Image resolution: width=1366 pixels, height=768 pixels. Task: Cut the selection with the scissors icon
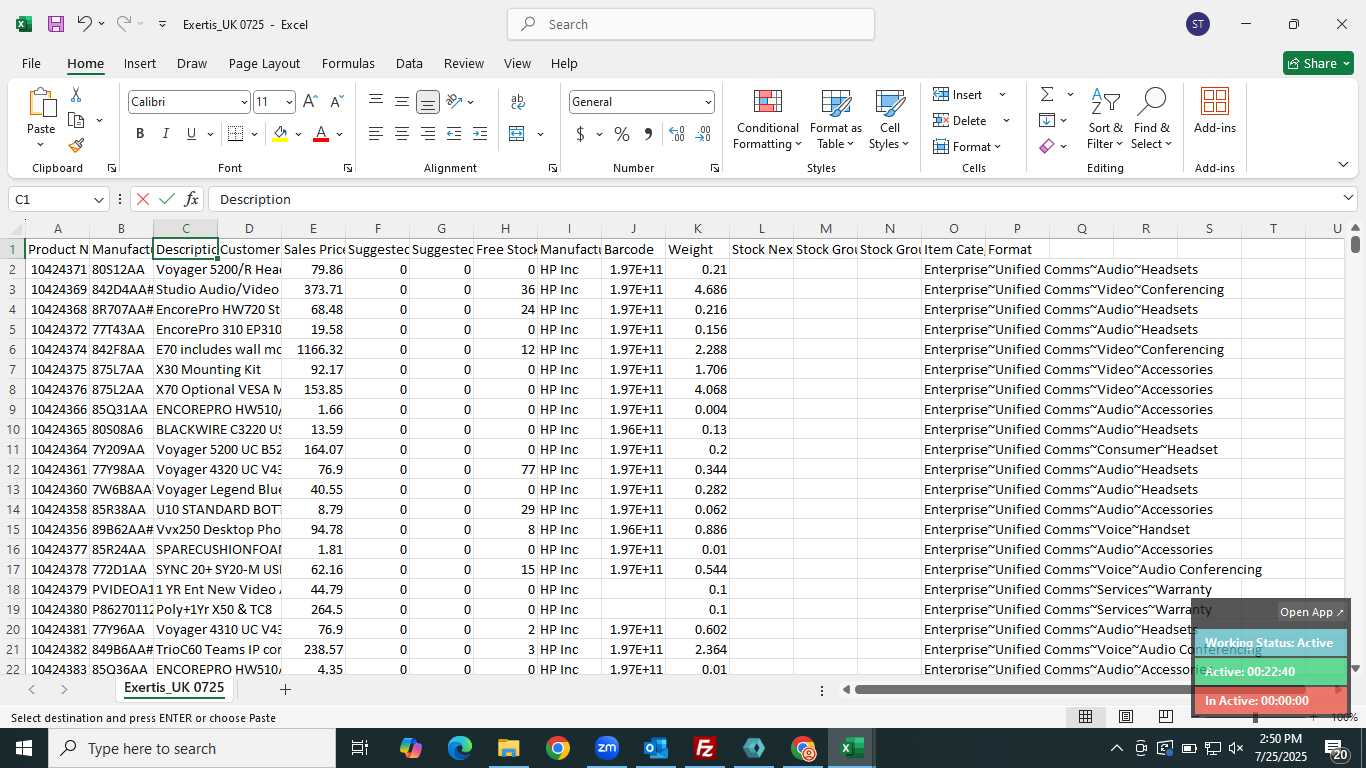[76, 95]
